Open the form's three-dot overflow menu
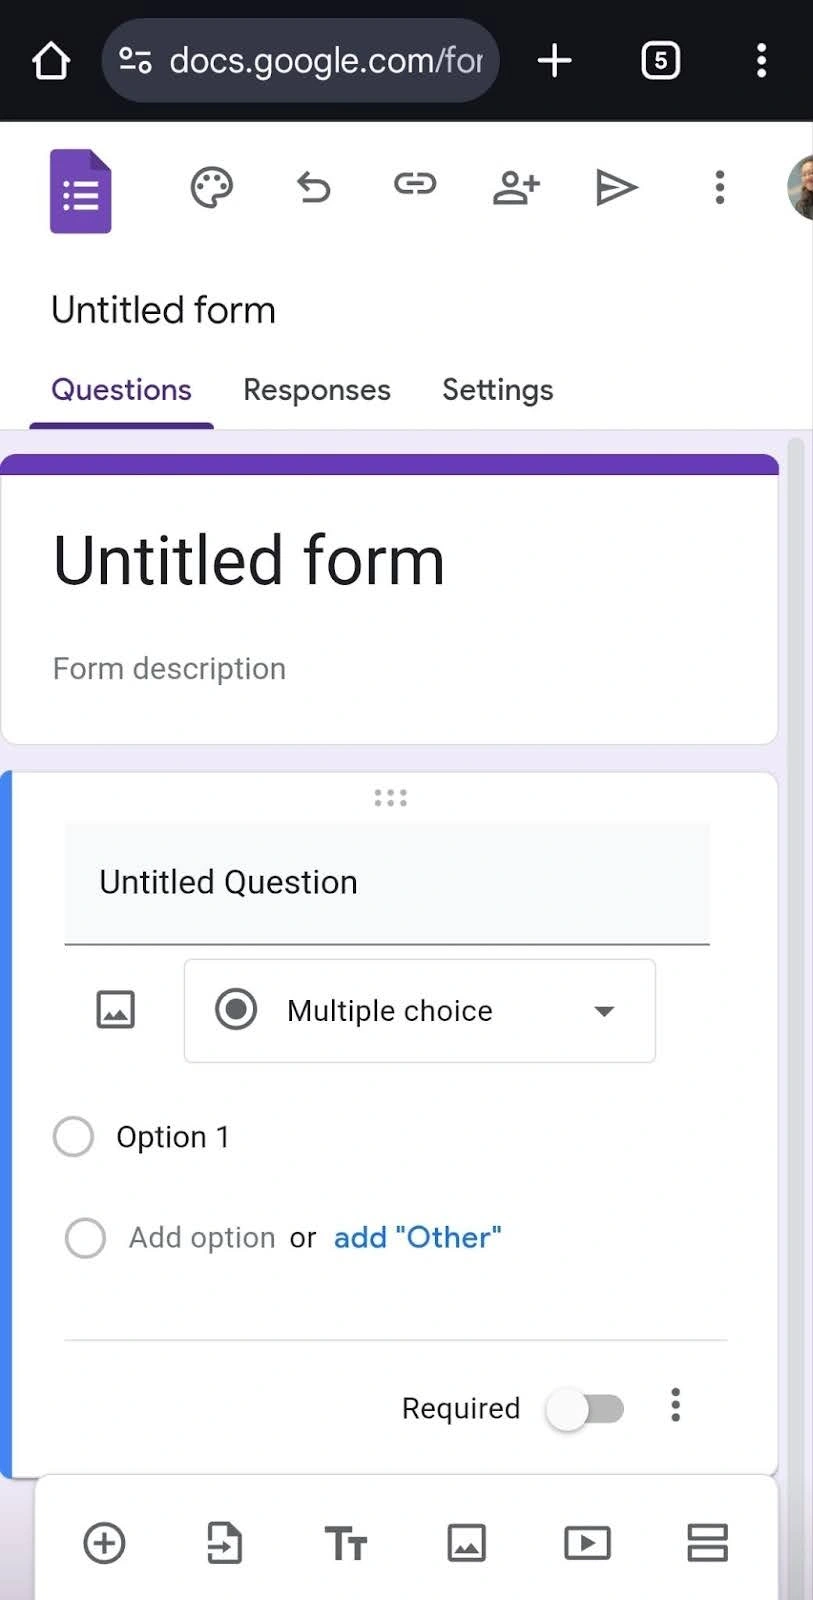Screen dimensions: 813x1600 719,187
